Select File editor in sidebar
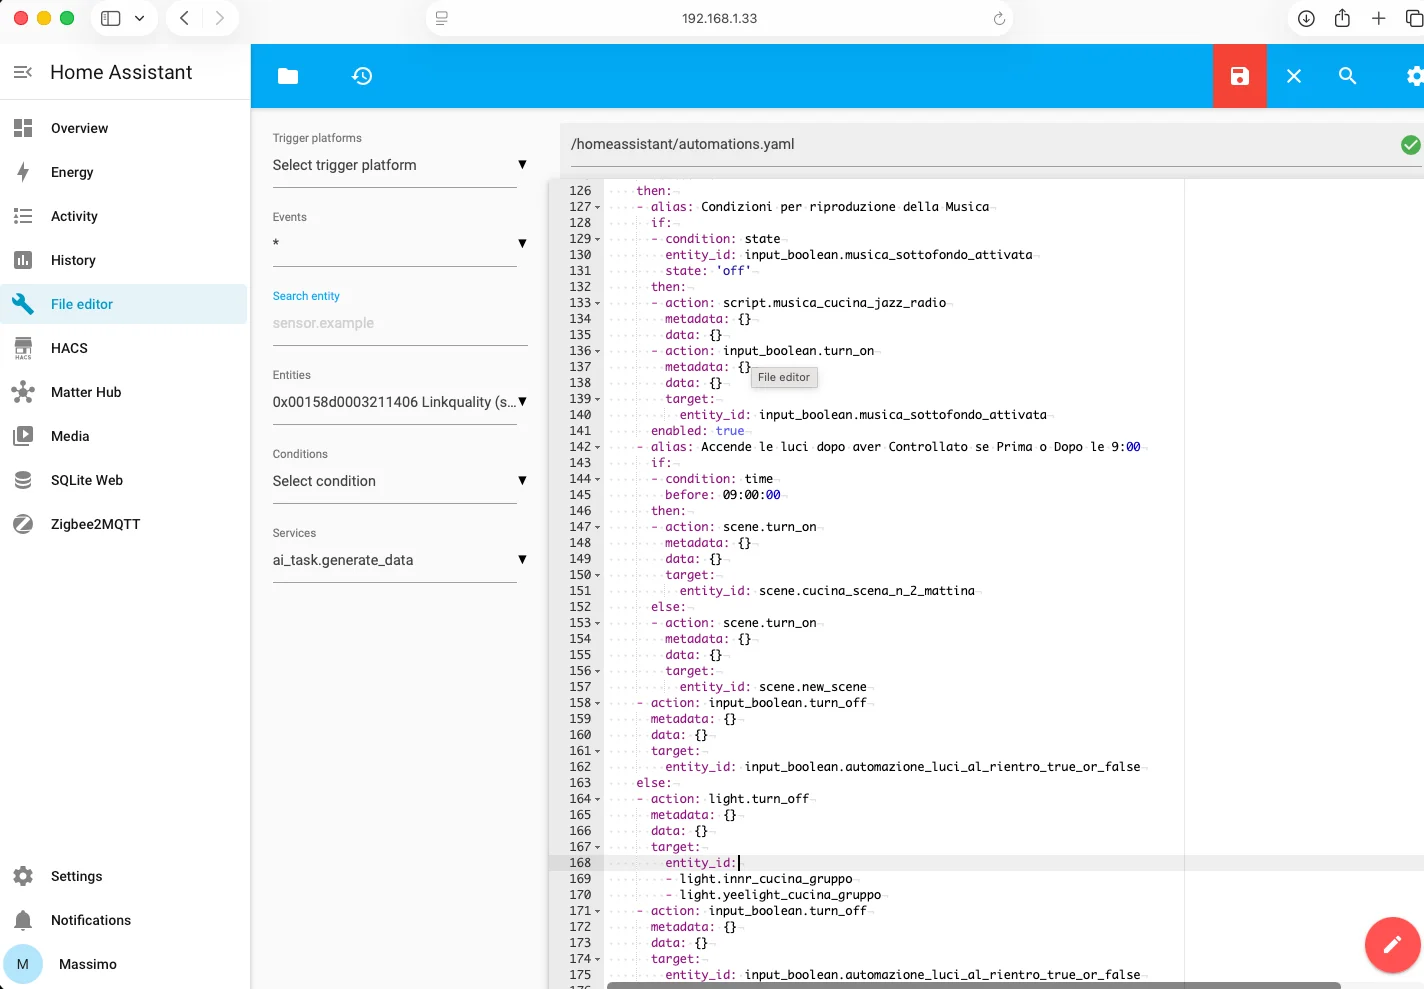This screenshot has width=1424, height=989. 124,304
